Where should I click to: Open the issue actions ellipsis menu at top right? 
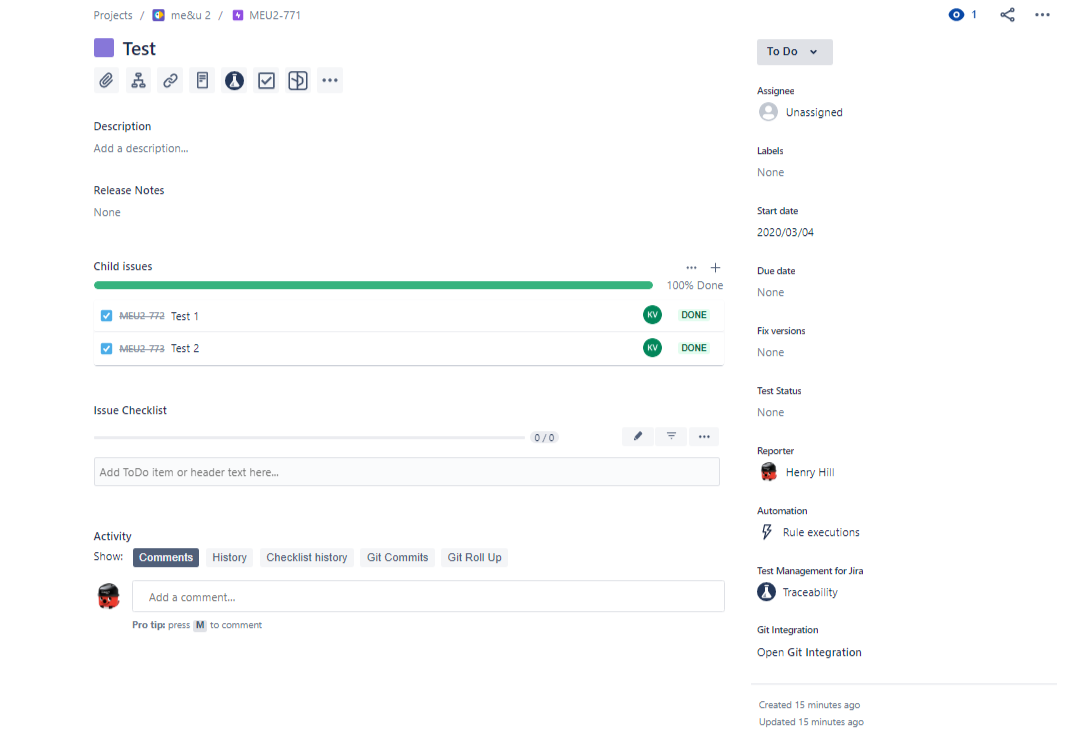coord(1042,15)
